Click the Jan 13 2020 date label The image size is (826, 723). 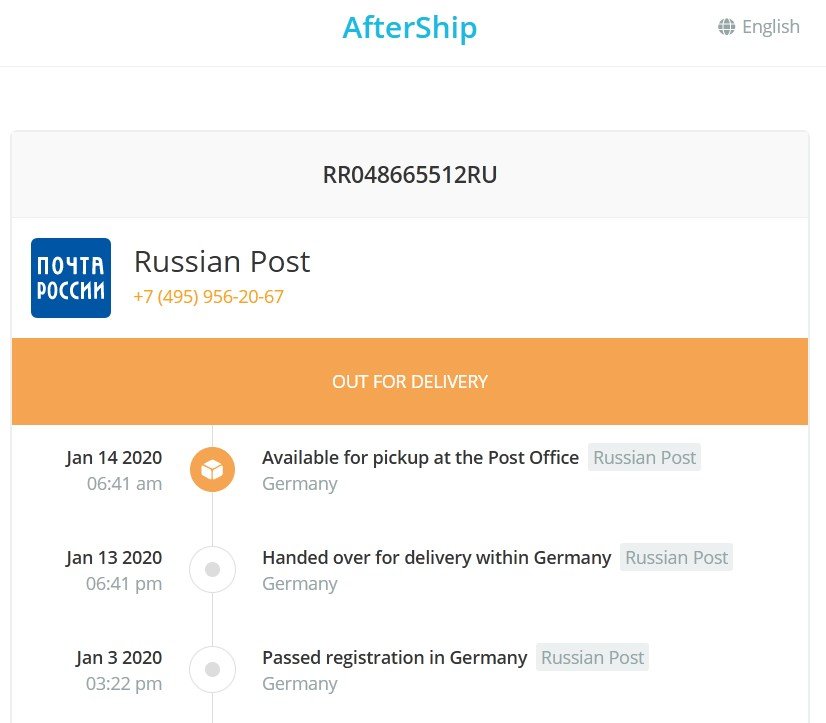coord(114,557)
